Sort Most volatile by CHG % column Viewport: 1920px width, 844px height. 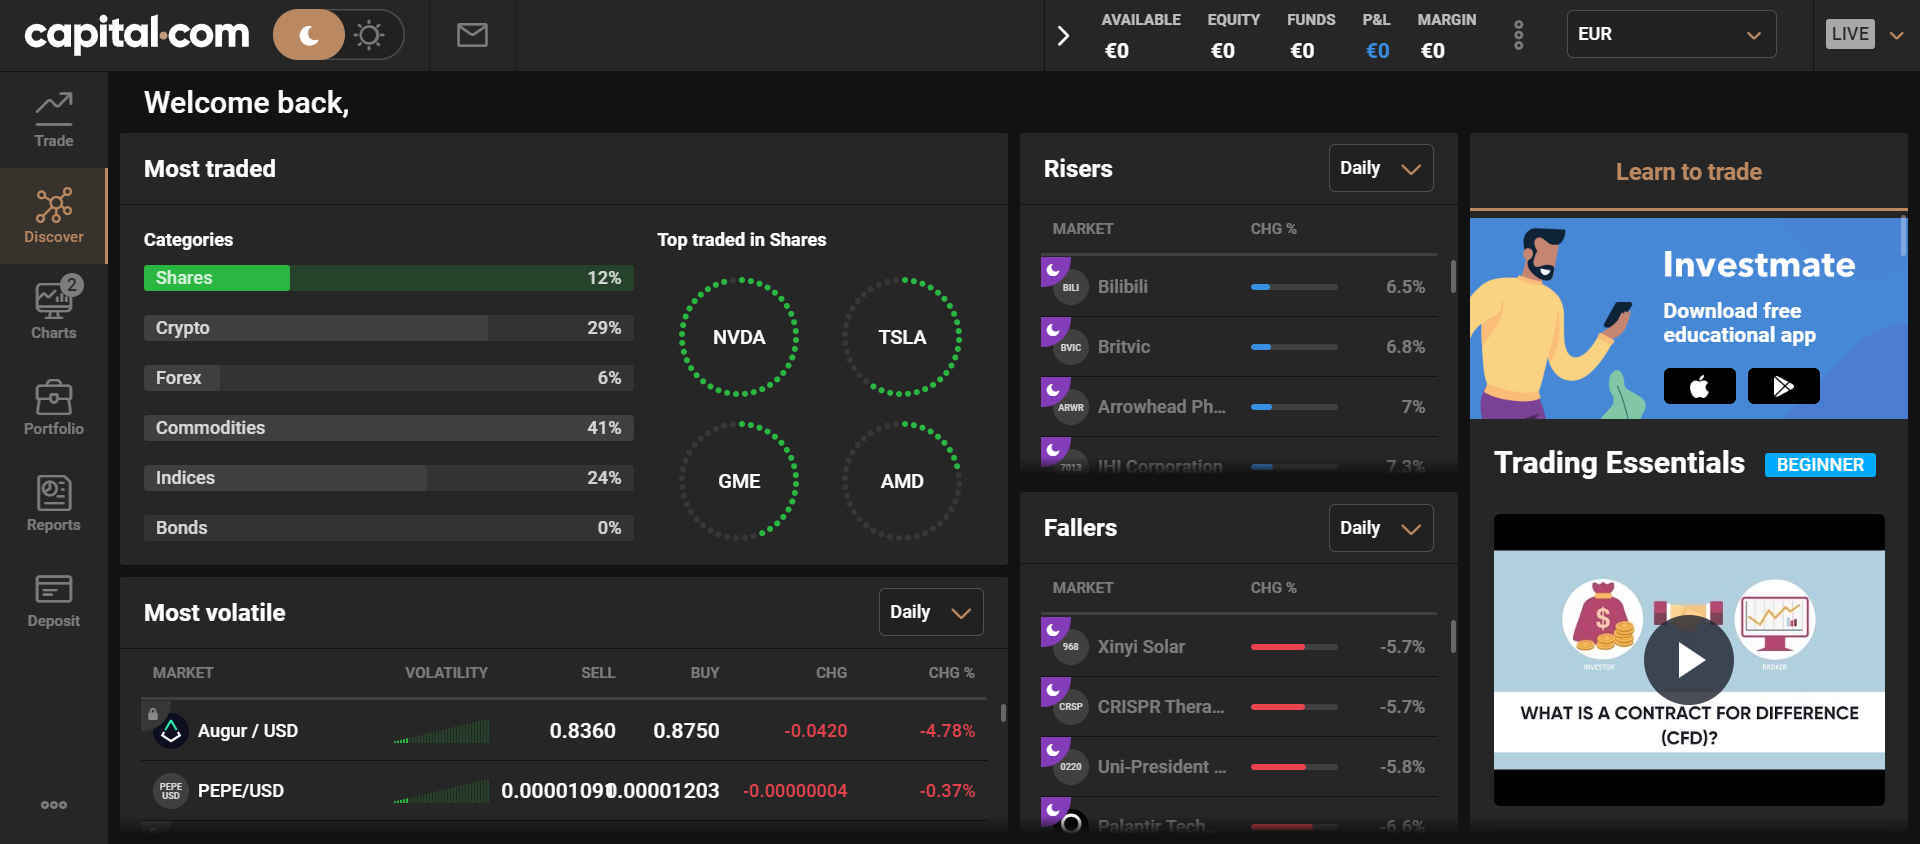(x=951, y=673)
